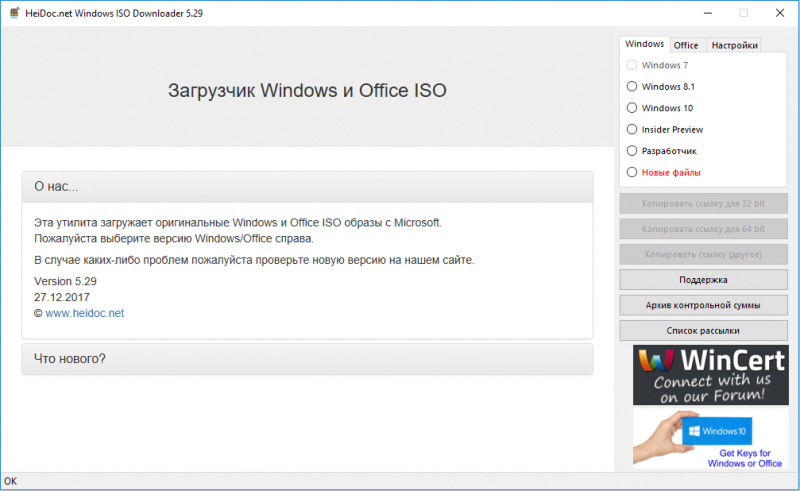Click Копировать ссылку для 32 bit button
The height and width of the screenshot is (491, 800).
tap(704, 204)
